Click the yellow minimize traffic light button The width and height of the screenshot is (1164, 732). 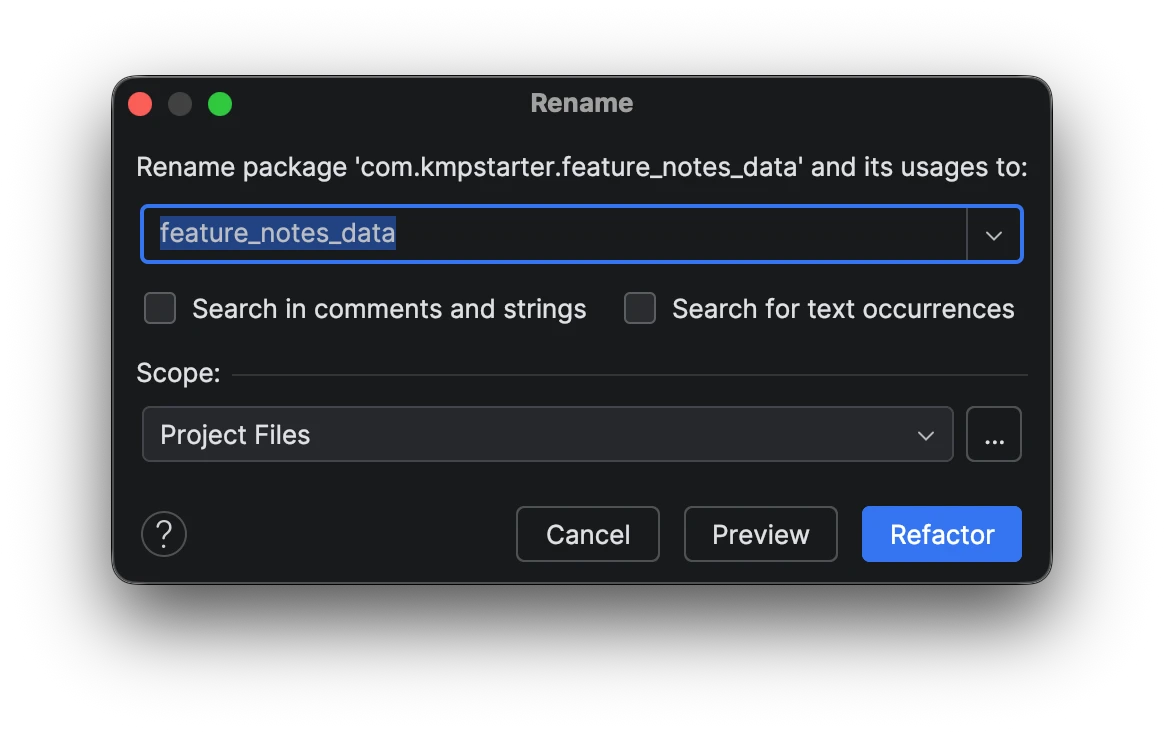click(x=180, y=103)
